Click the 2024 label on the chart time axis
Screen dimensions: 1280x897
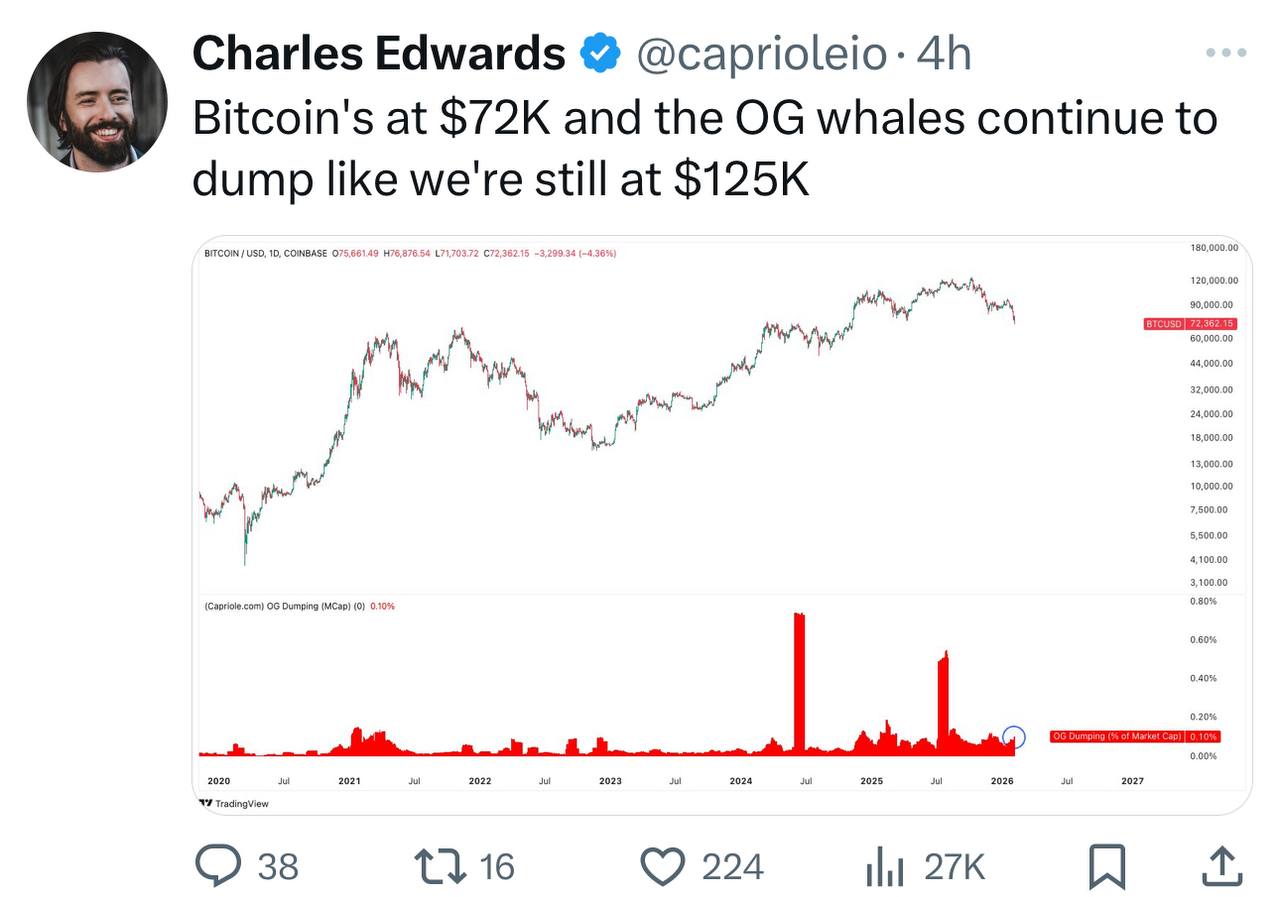point(741,781)
